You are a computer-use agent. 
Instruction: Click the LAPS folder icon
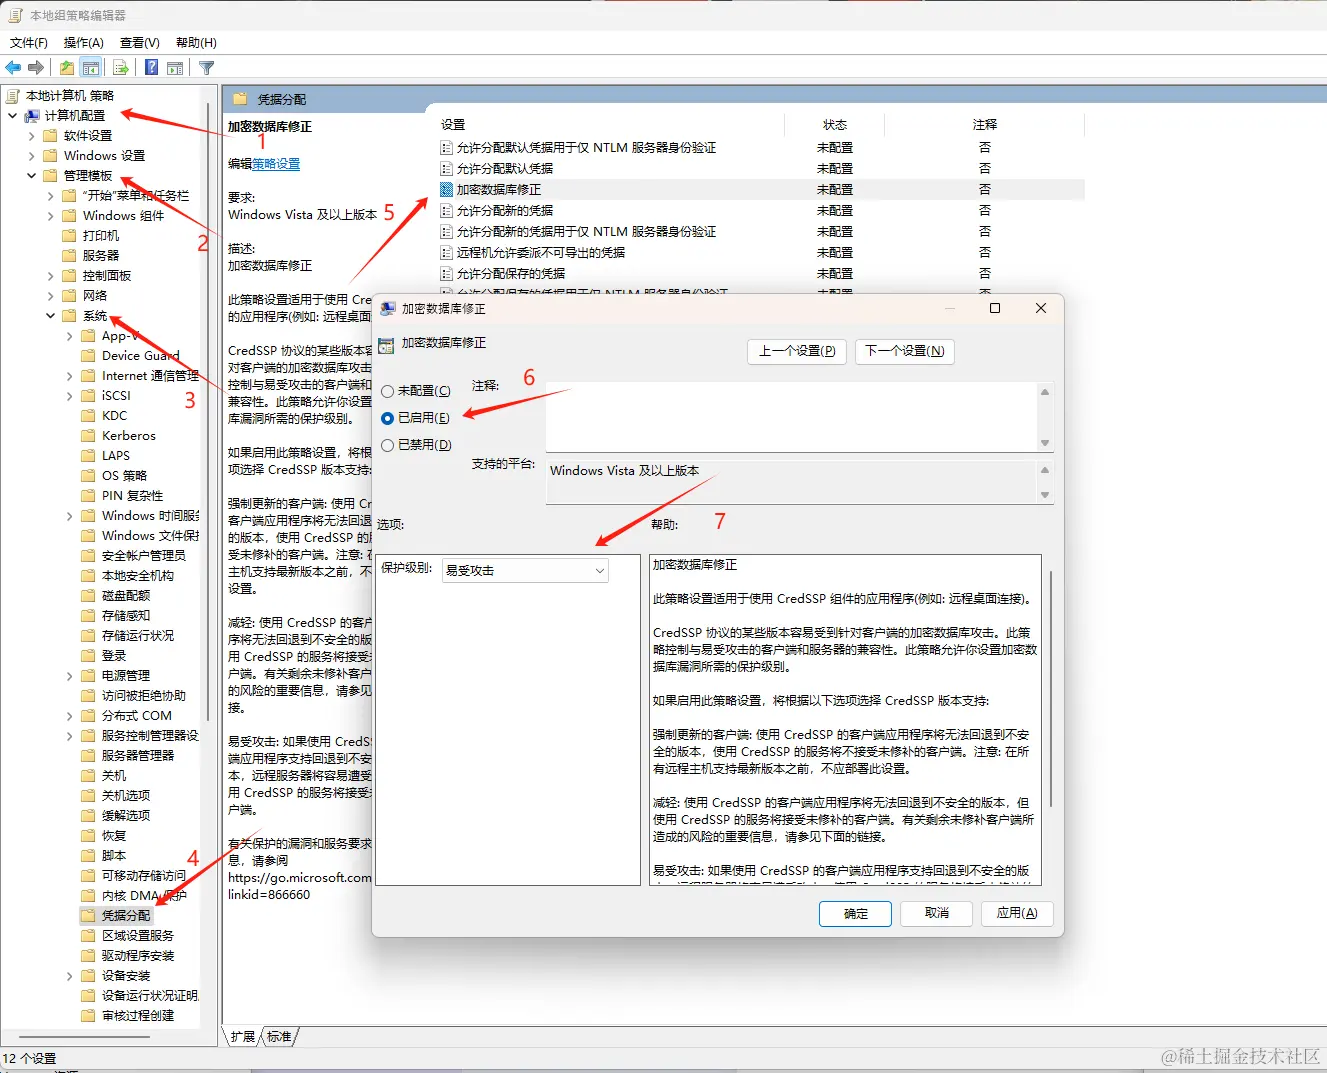click(x=89, y=455)
